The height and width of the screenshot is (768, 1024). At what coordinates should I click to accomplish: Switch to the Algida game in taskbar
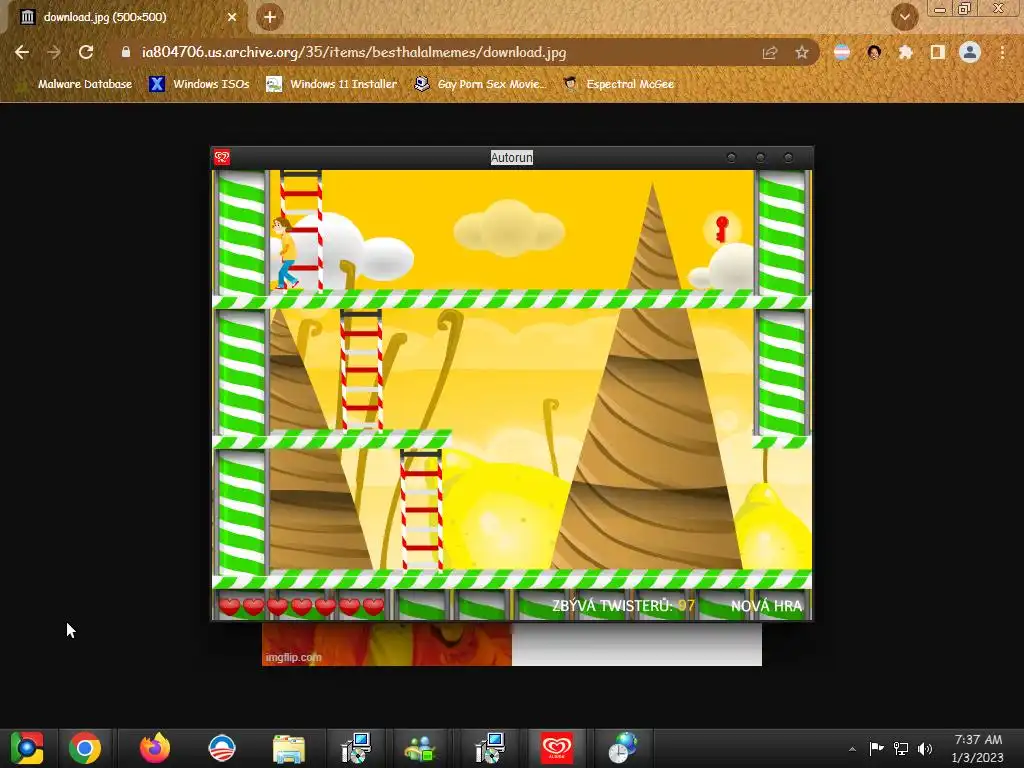click(x=556, y=748)
